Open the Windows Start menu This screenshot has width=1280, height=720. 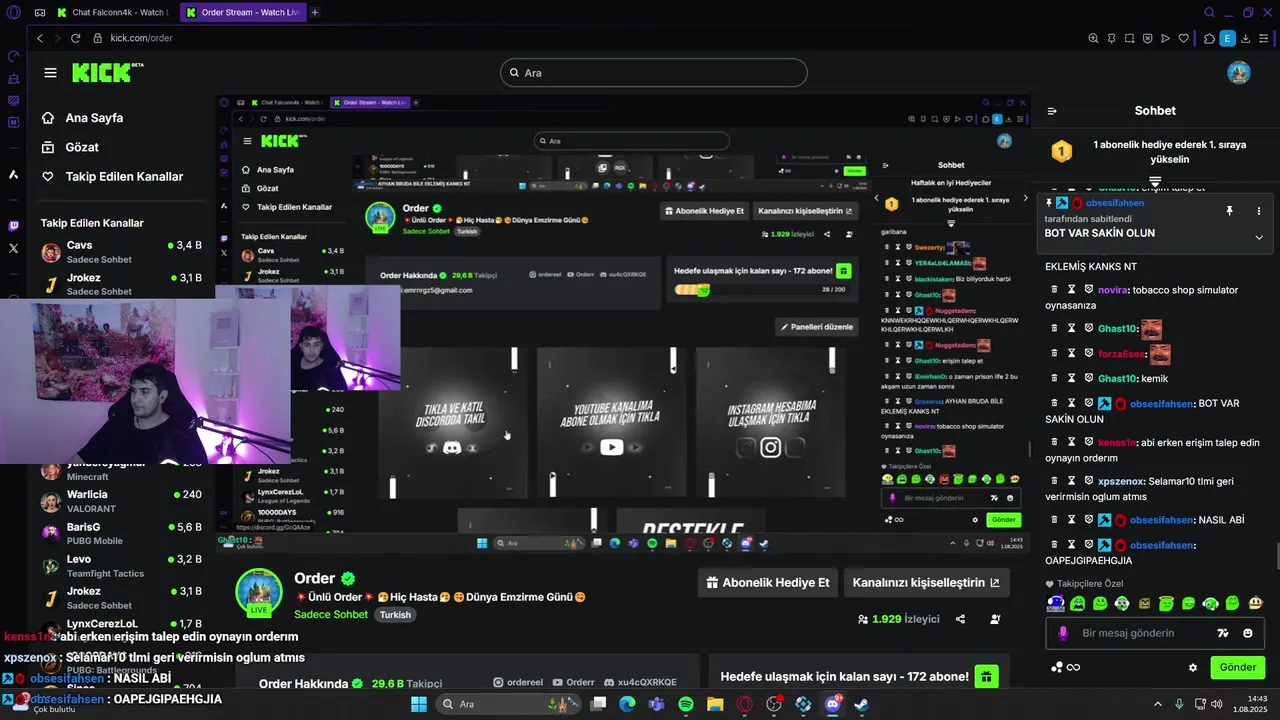[419, 704]
